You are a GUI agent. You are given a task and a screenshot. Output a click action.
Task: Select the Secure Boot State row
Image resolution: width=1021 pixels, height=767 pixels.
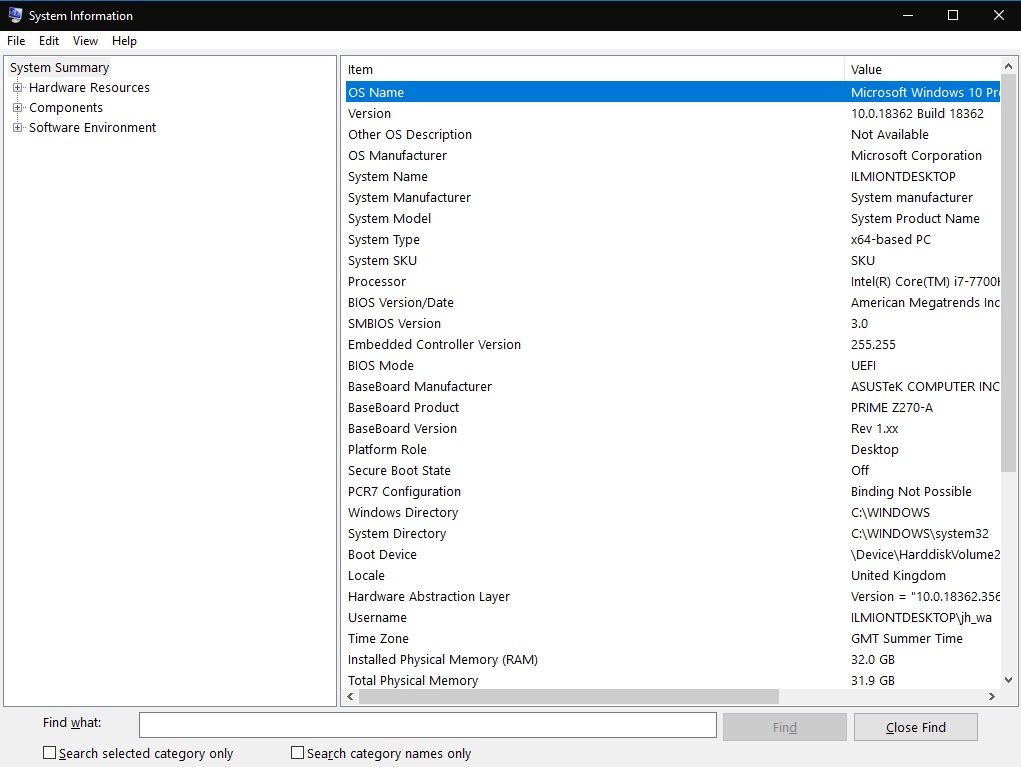click(x=673, y=470)
